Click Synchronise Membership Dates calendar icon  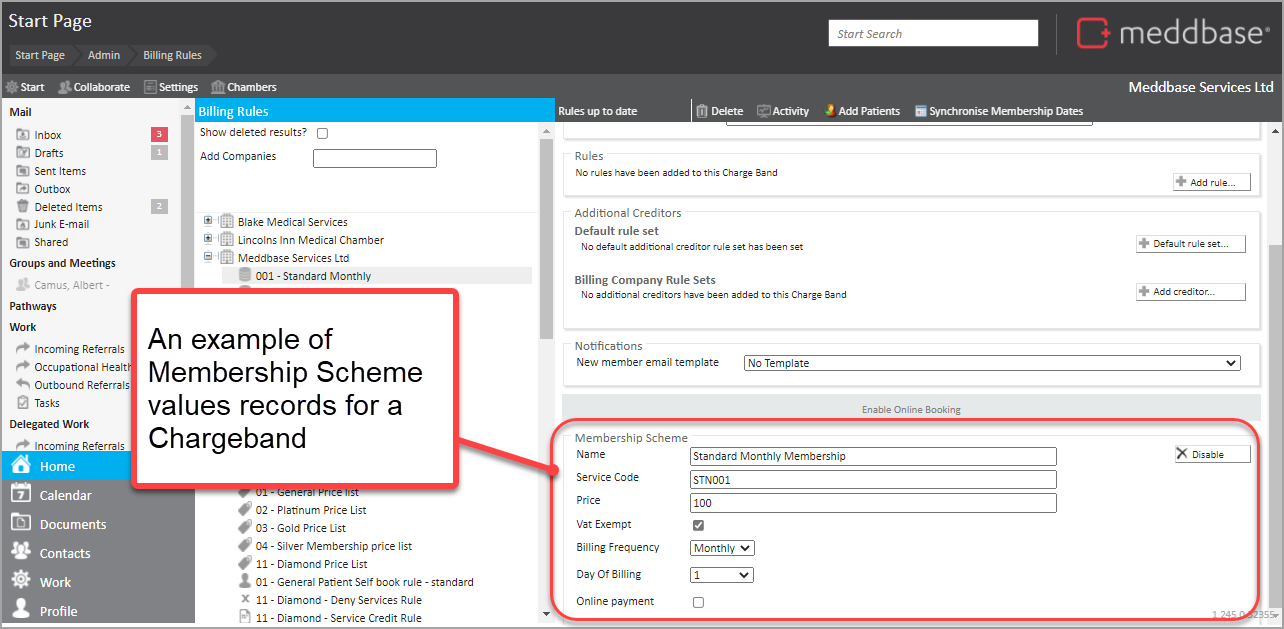pyautogui.click(x=921, y=111)
